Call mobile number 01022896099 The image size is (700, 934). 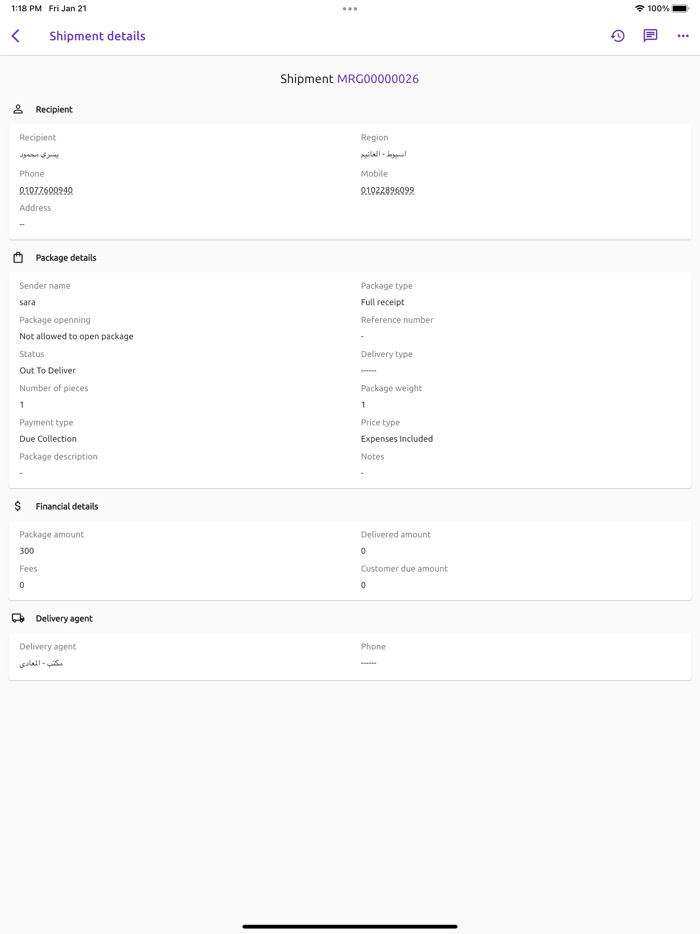(x=387, y=190)
